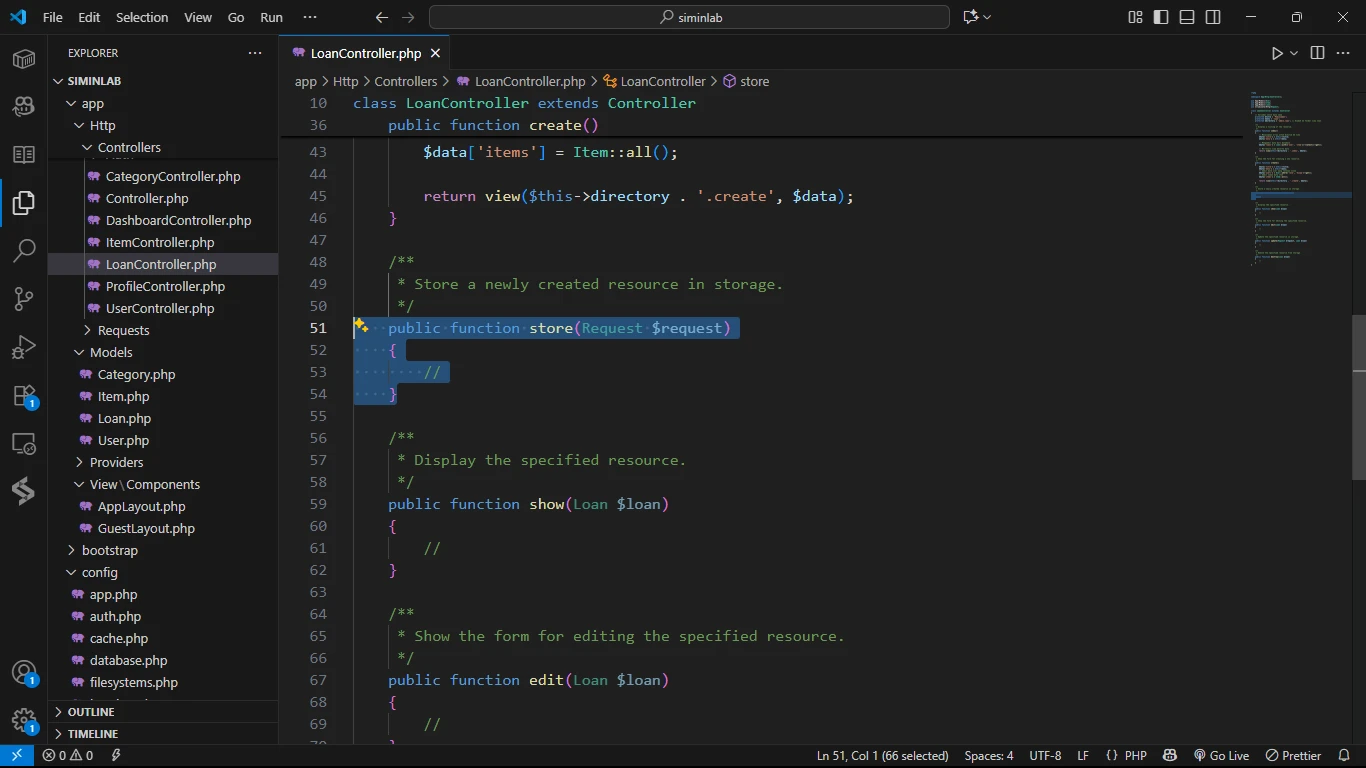Close the LoanController.php tab
This screenshot has width=1366, height=768.
(435, 53)
